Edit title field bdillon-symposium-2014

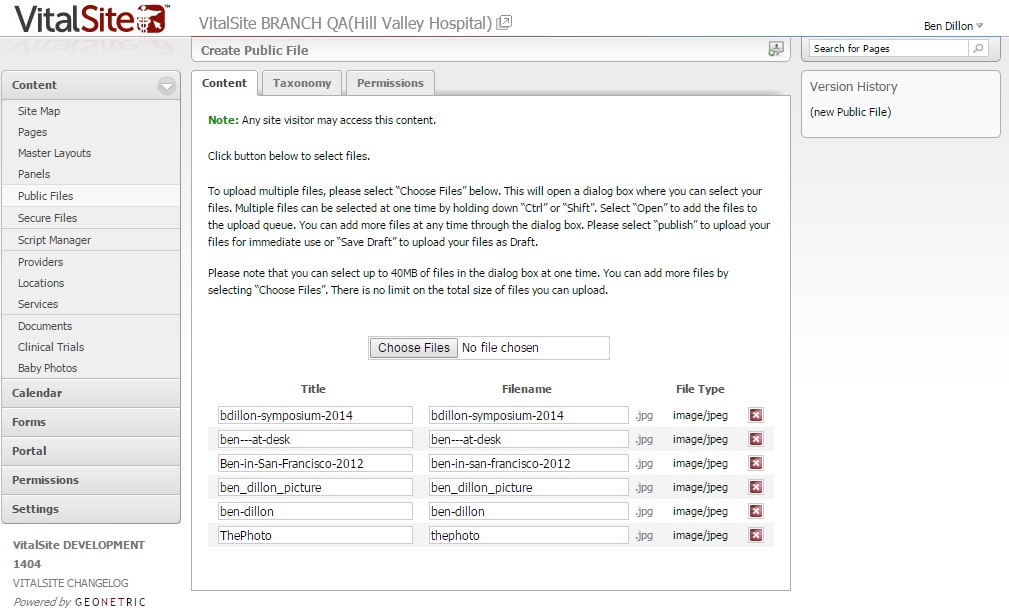coord(315,415)
